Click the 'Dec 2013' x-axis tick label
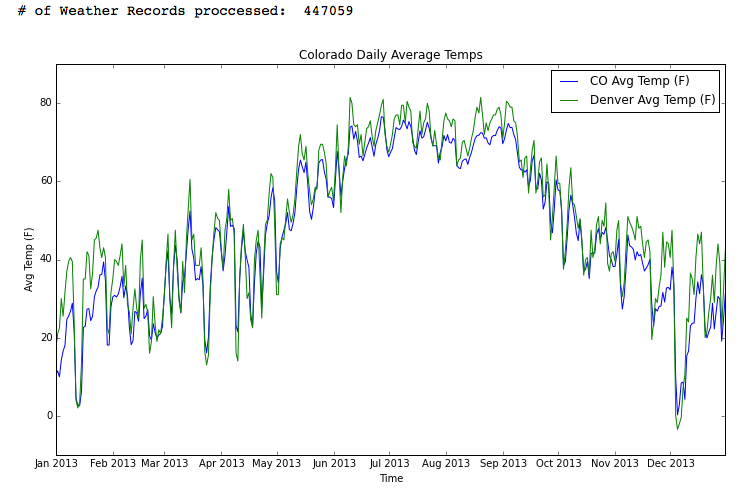 pos(671,463)
